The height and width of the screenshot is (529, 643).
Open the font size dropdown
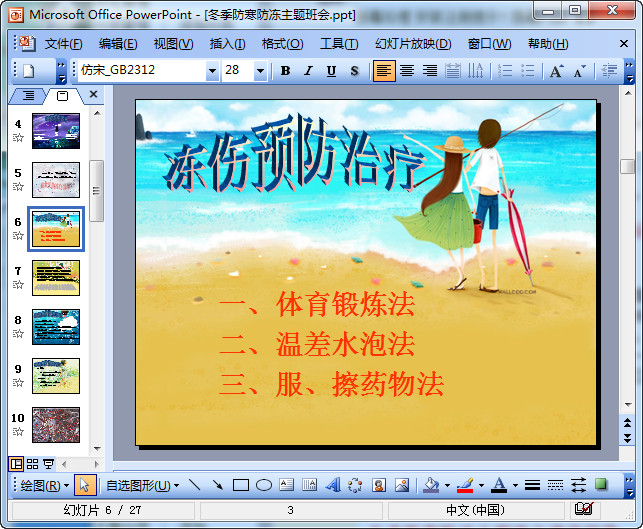point(260,71)
